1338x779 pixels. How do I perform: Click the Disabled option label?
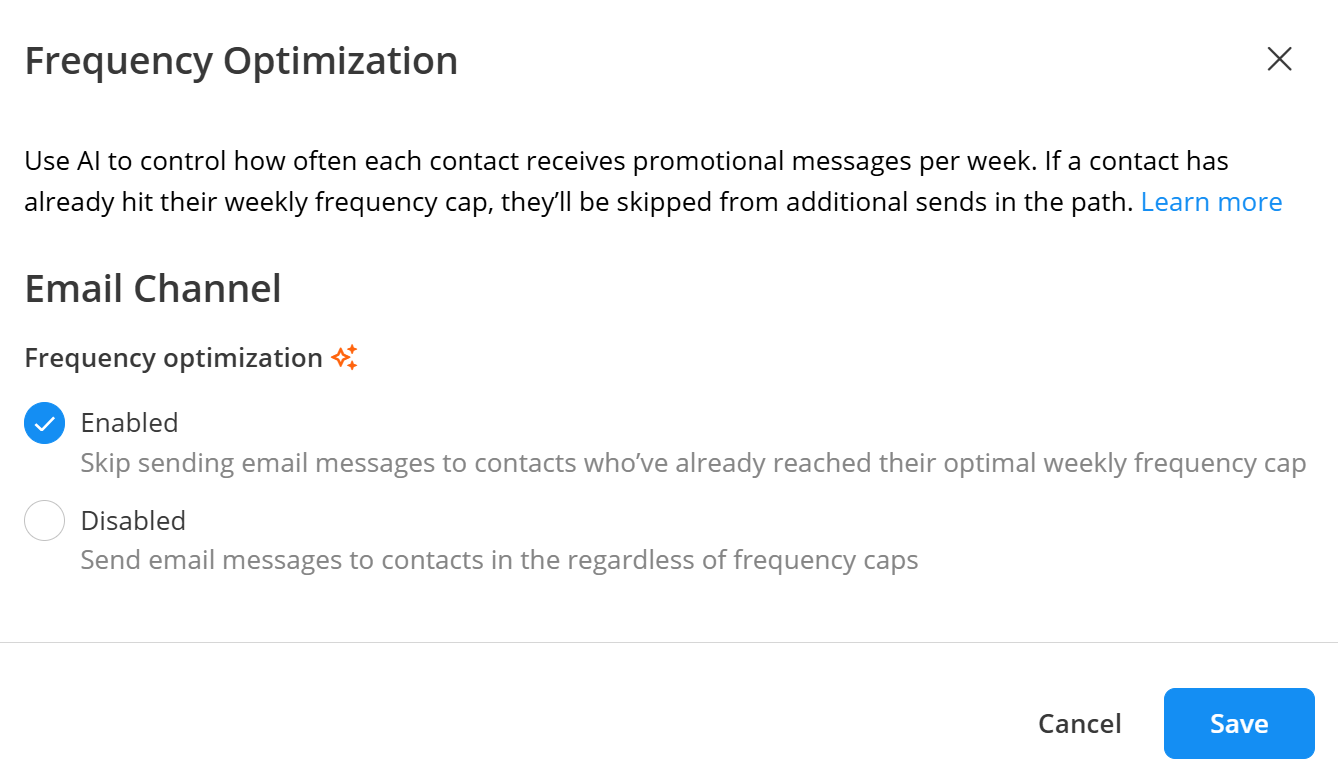(x=133, y=521)
